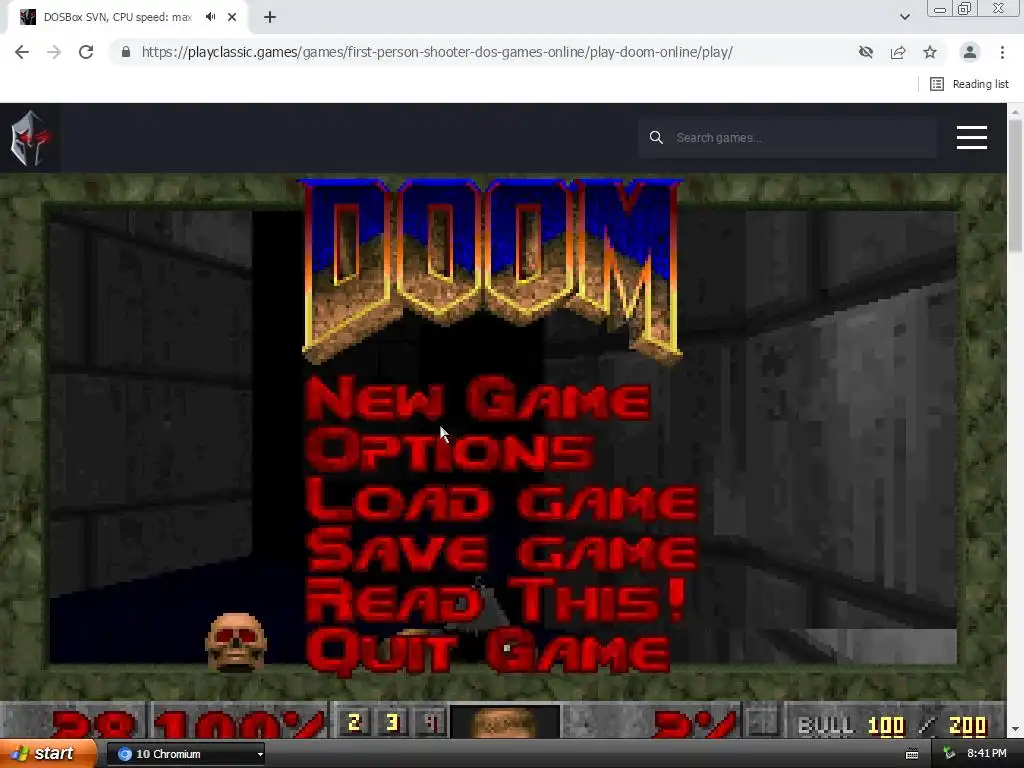Click the Doomguy face in status bar

(505, 722)
